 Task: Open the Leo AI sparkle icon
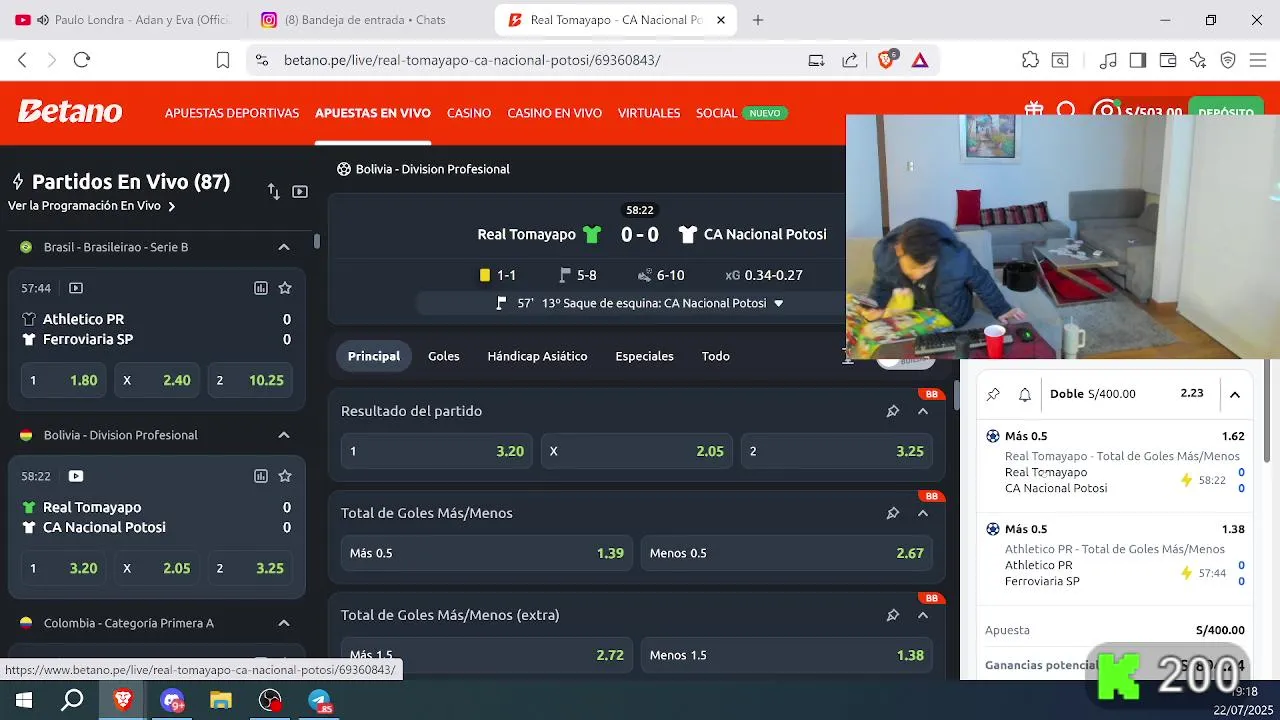coord(1198,60)
